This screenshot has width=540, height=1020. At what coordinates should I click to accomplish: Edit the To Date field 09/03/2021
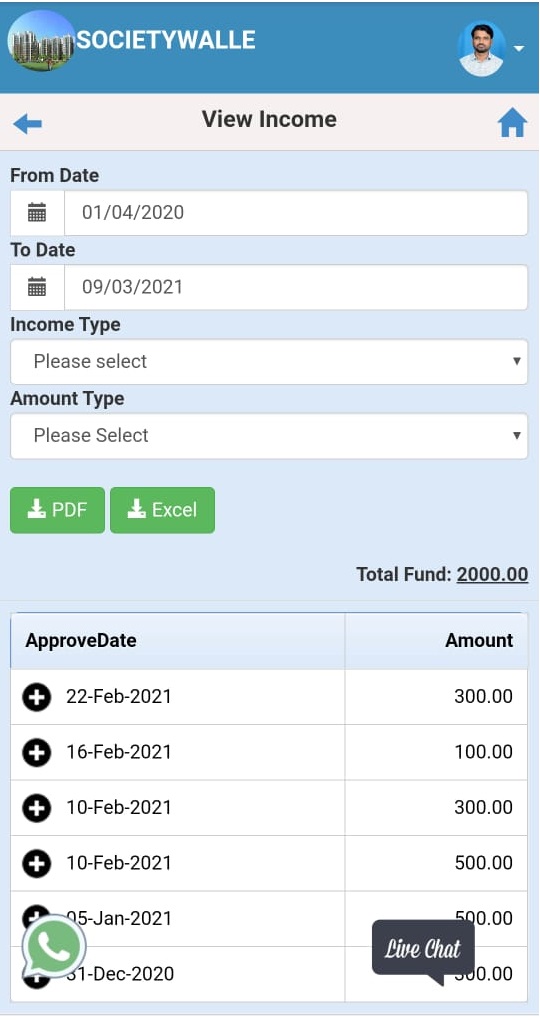[296, 287]
